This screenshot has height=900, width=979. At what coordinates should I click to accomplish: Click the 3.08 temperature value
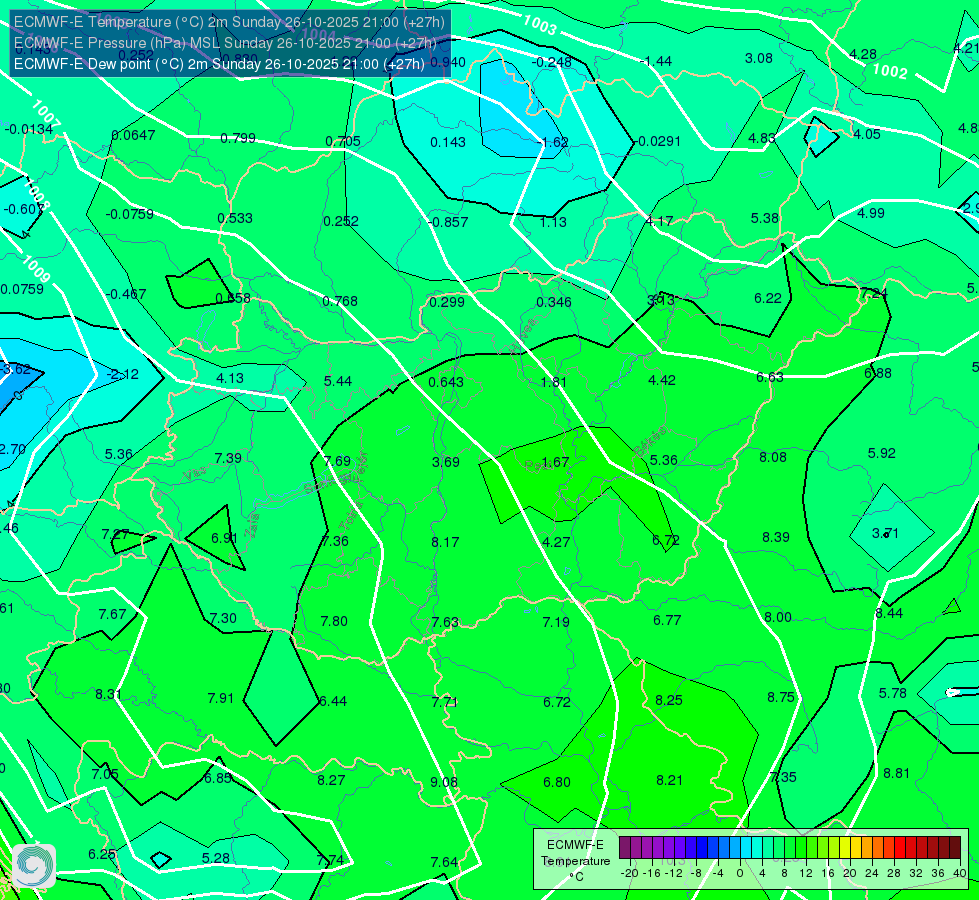pyautogui.click(x=759, y=58)
